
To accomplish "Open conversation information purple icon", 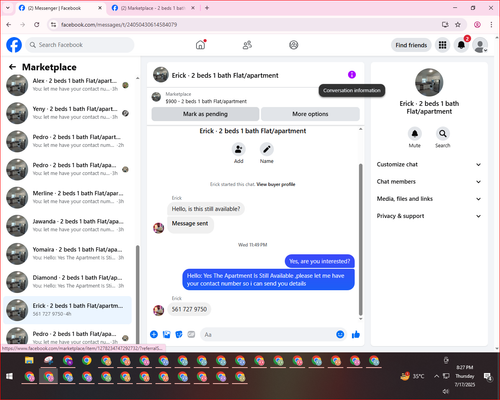I will tap(352, 75).
